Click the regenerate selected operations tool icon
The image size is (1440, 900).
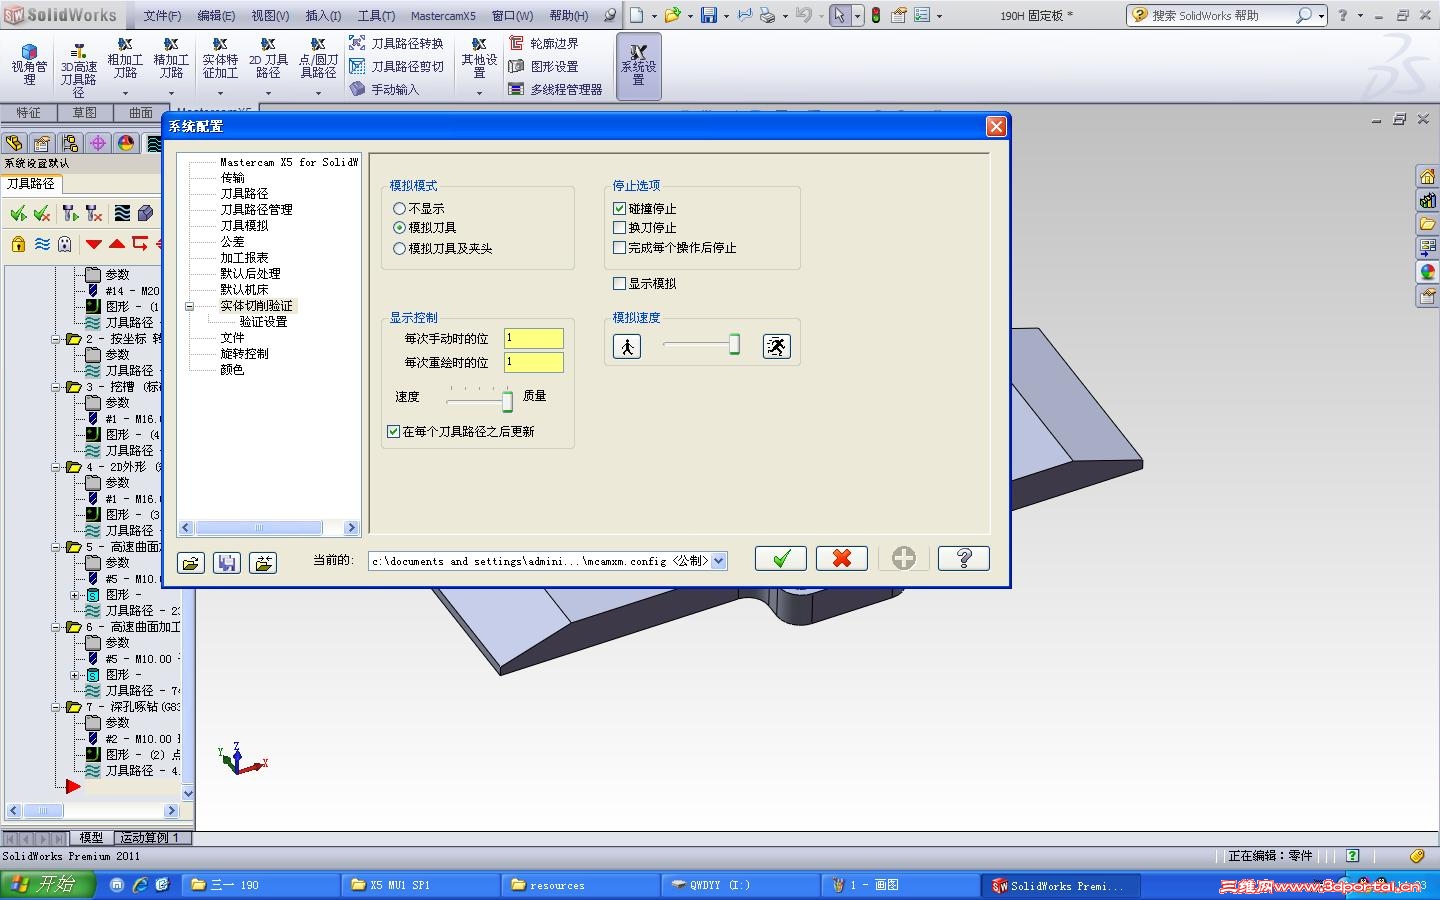coord(69,213)
